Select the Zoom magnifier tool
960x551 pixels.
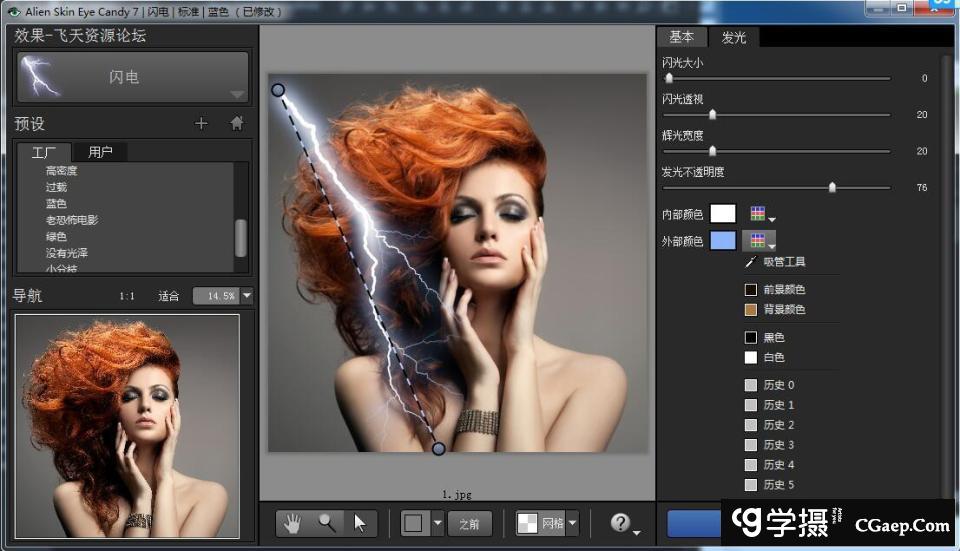(x=326, y=523)
